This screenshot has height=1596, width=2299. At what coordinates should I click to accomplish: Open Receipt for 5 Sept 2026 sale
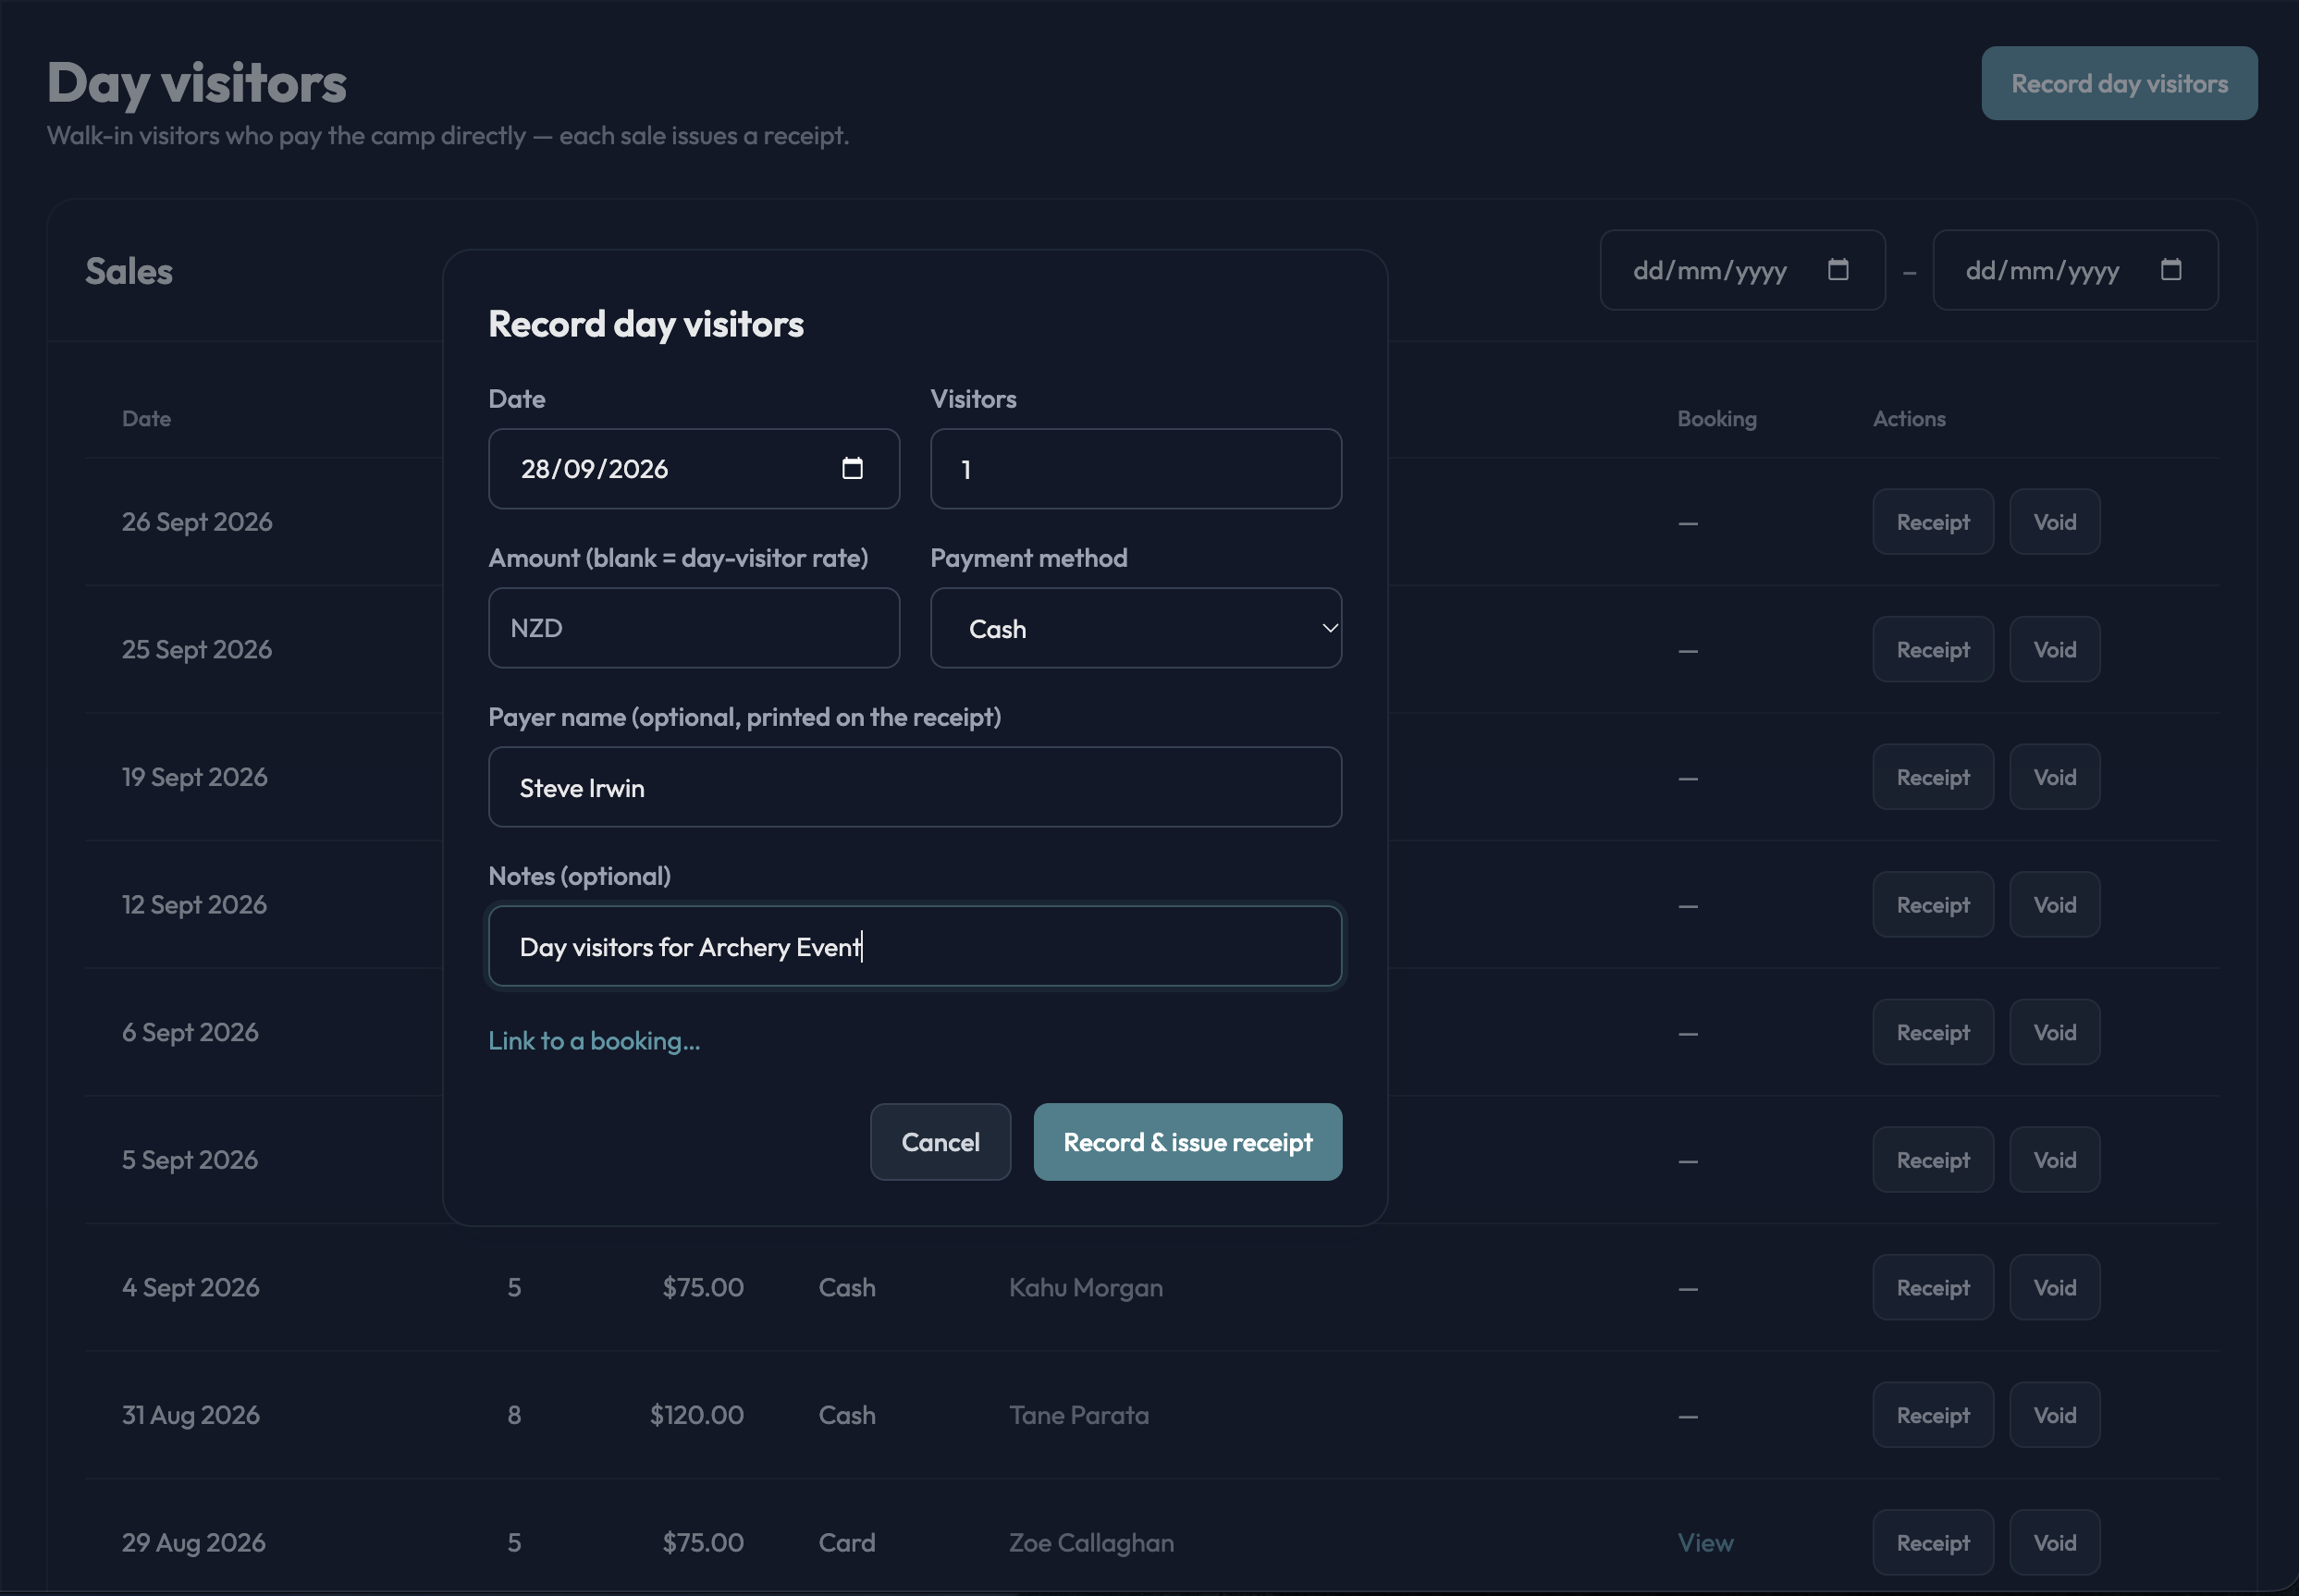[x=1933, y=1160]
